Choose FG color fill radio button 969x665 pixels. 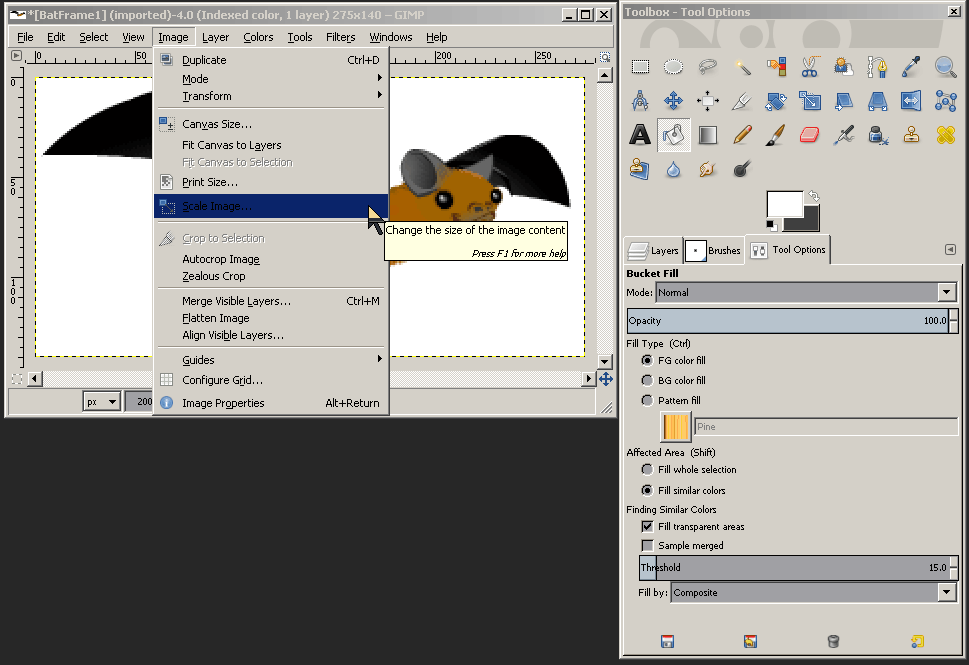pos(647,360)
